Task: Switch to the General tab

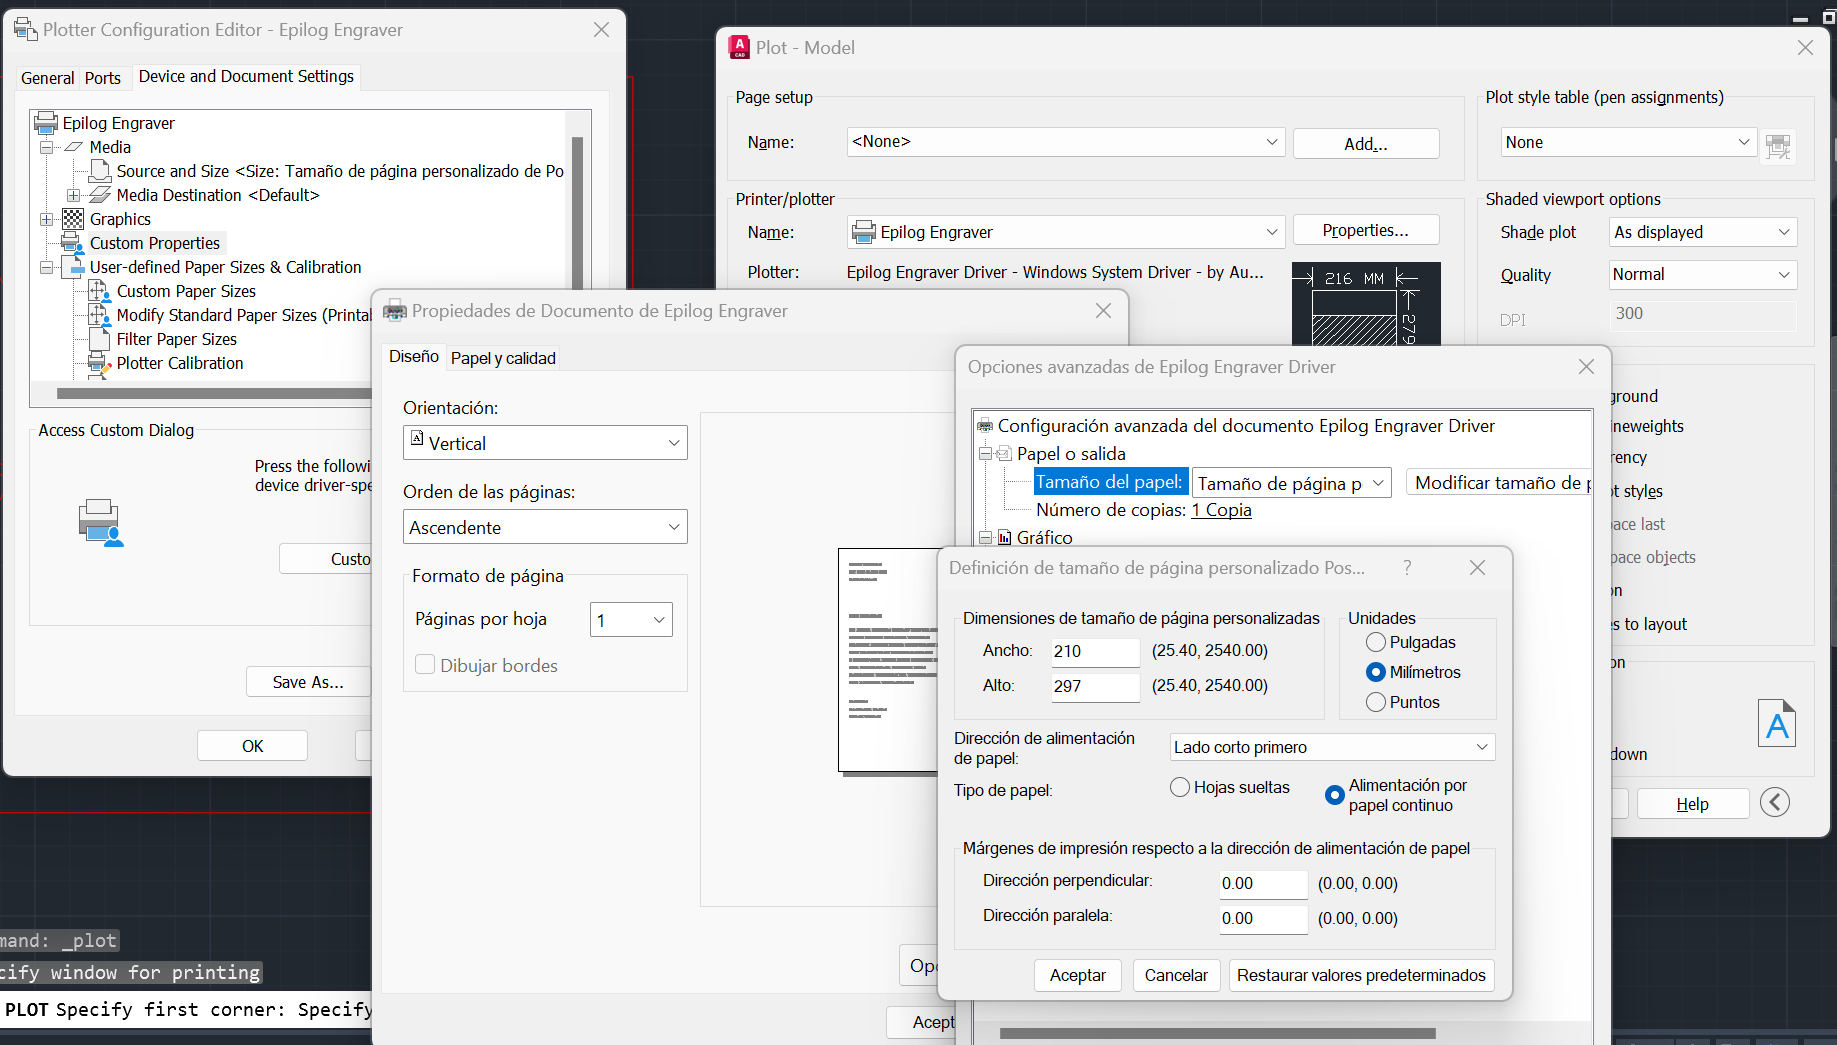Action: click(48, 78)
